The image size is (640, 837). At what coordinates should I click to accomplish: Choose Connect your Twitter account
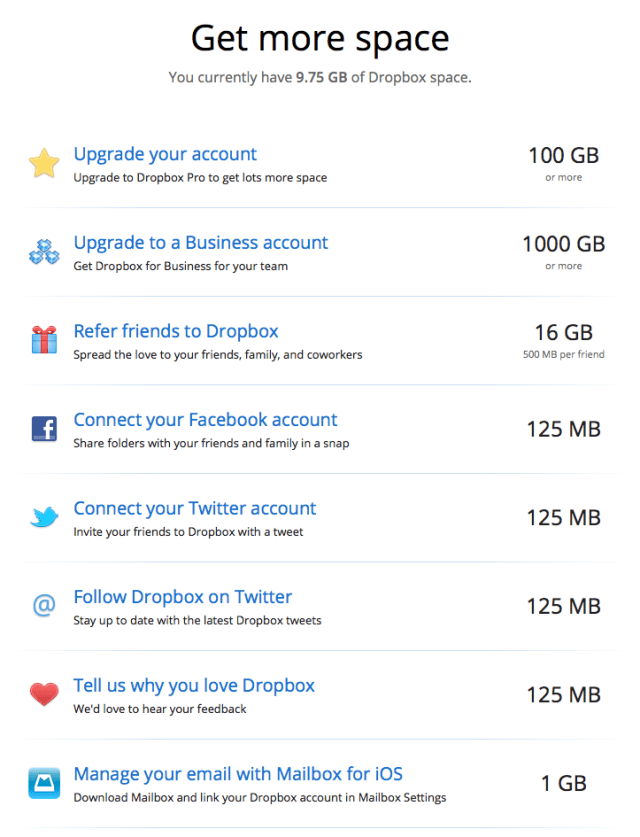pyautogui.click(x=194, y=508)
